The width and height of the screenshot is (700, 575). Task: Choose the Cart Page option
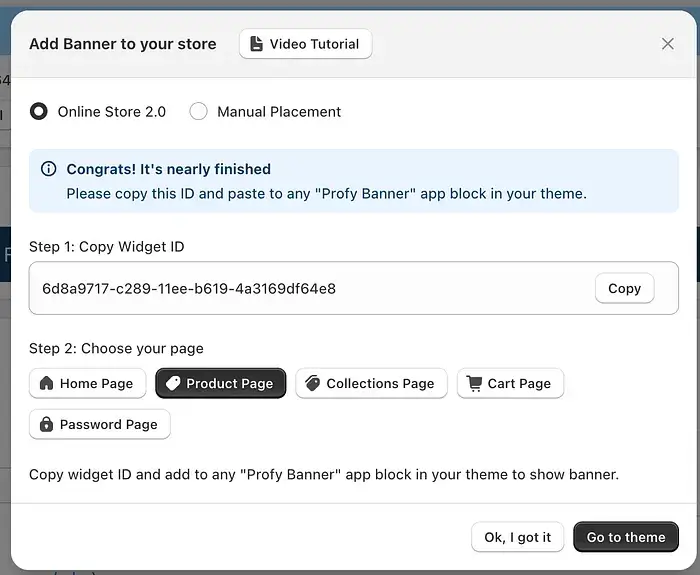[510, 383]
